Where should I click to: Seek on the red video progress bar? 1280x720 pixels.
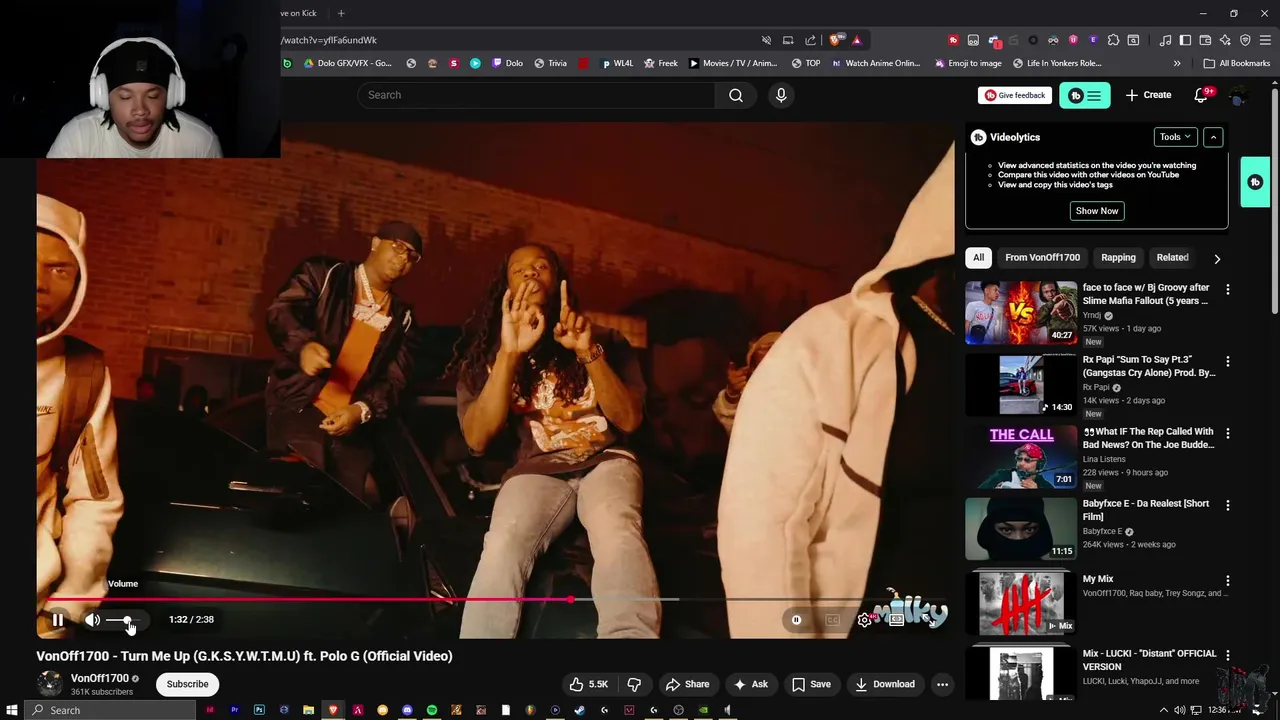coord(495,600)
